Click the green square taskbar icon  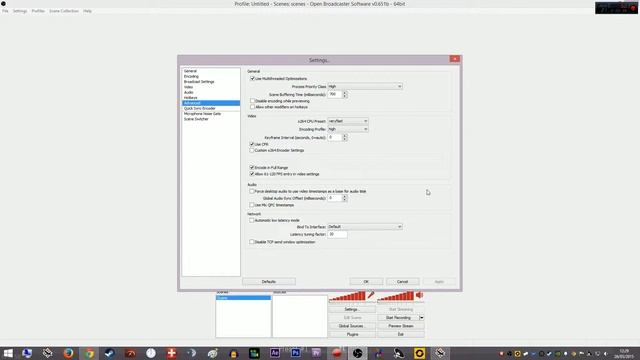[x=254, y=353]
